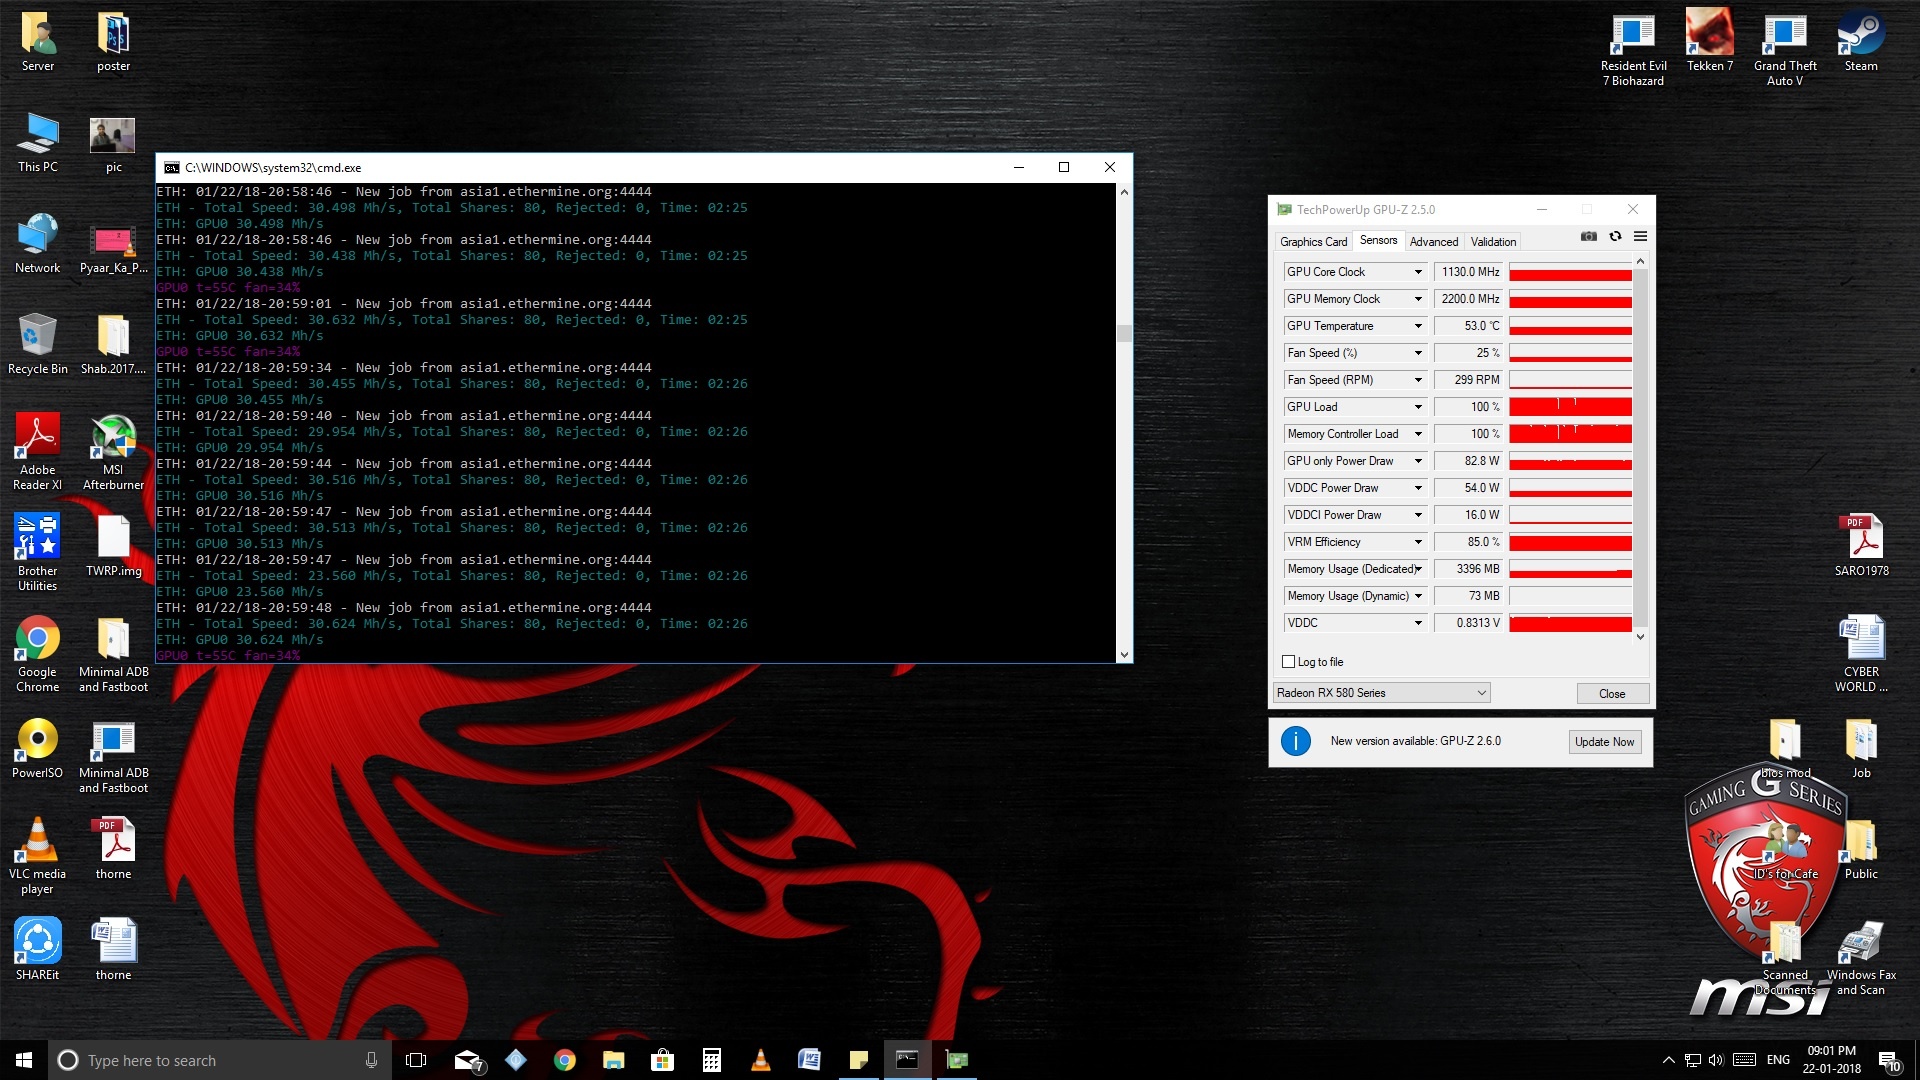
Task: Click cmd window vertical scrollbar thumb
Action: [x=1124, y=333]
